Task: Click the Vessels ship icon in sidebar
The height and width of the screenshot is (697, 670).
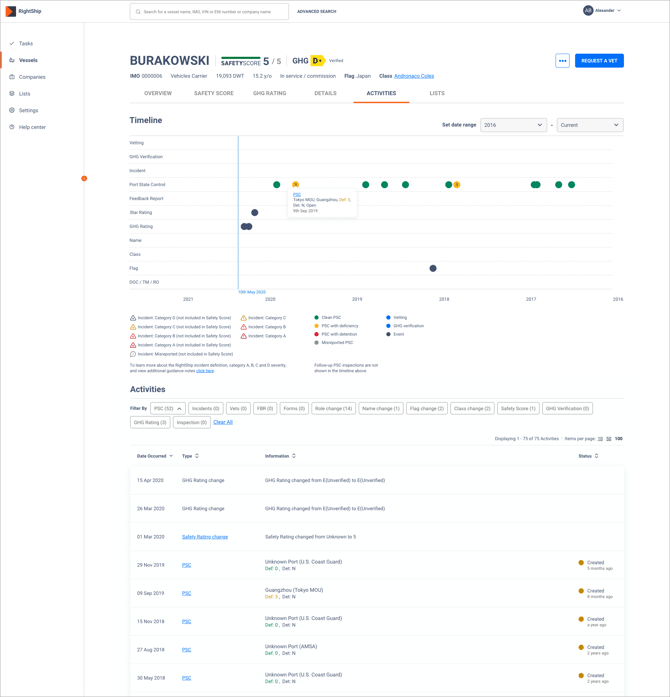Action: tap(12, 60)
